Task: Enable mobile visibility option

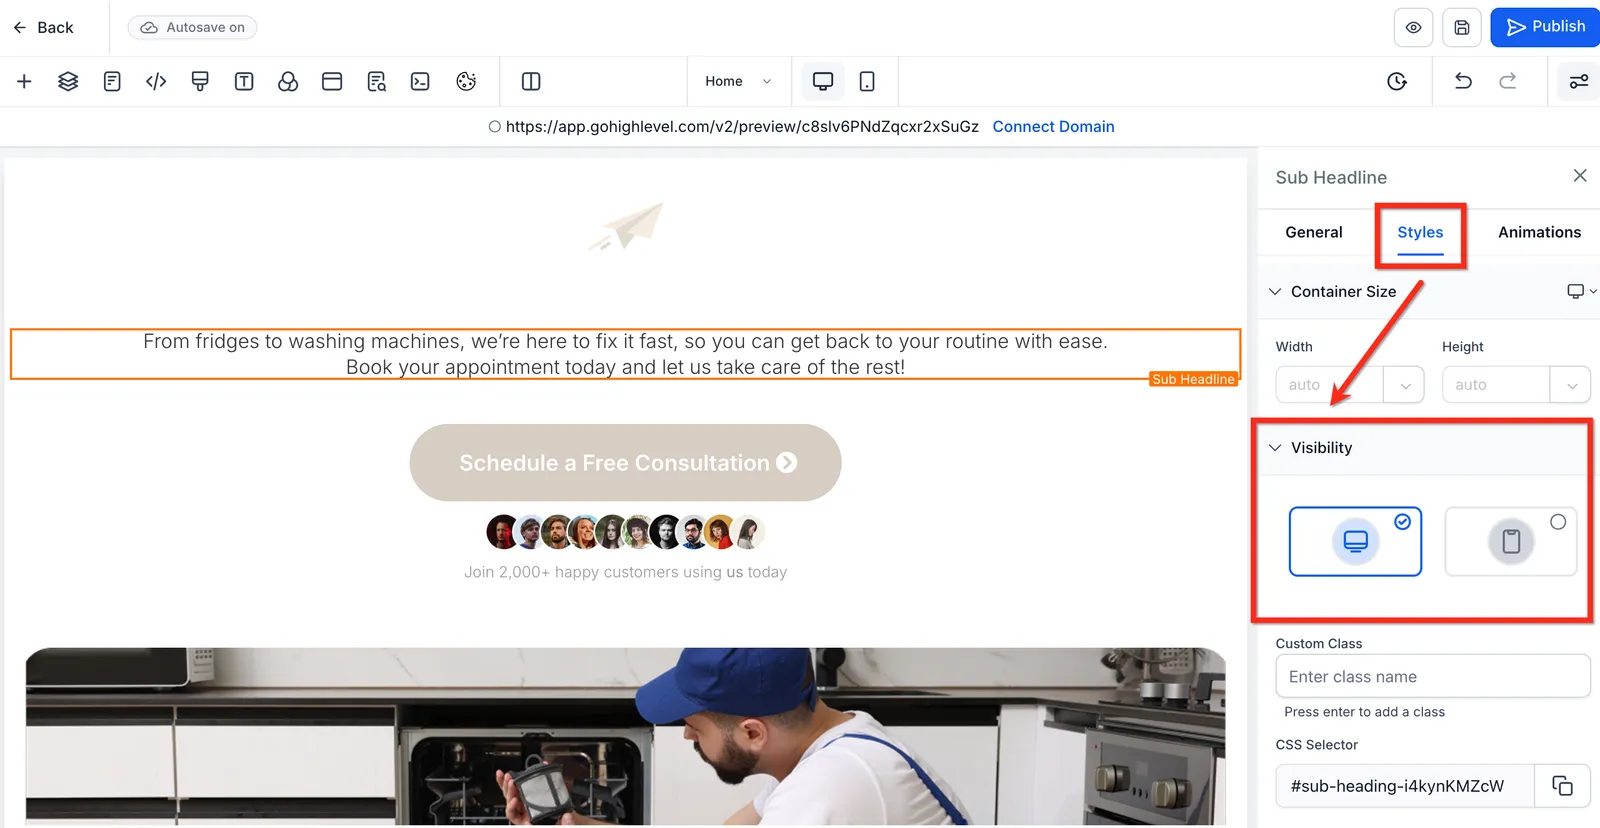Action: [1511, 541]
